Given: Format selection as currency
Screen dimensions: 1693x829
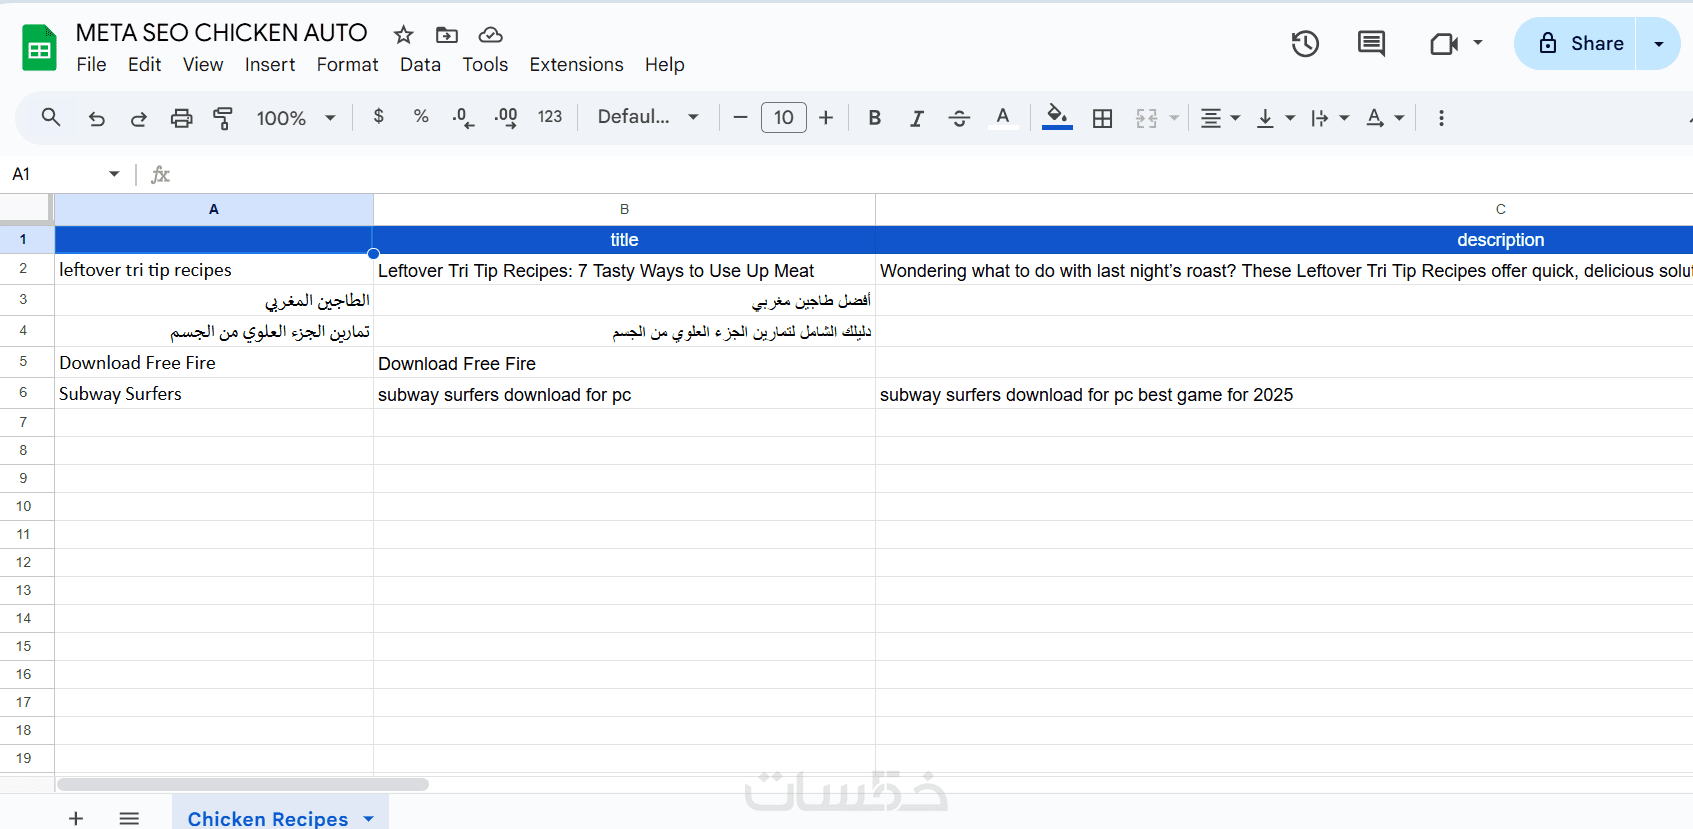Looking at the screenshot, I should 378,117.
